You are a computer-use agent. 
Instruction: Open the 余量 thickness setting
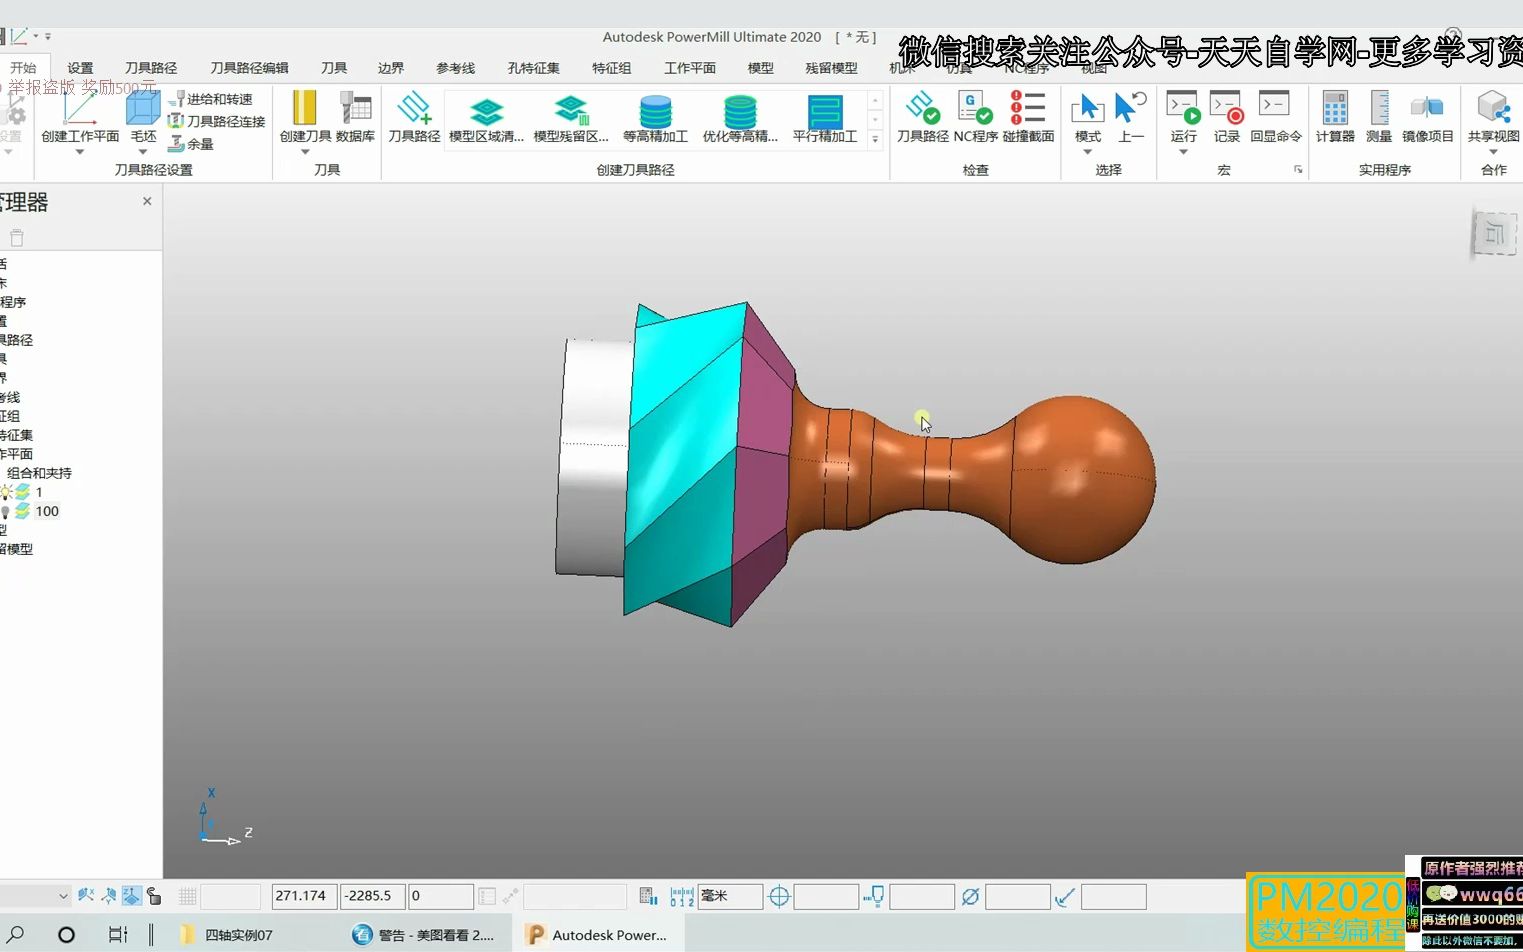tap(191, 144)
